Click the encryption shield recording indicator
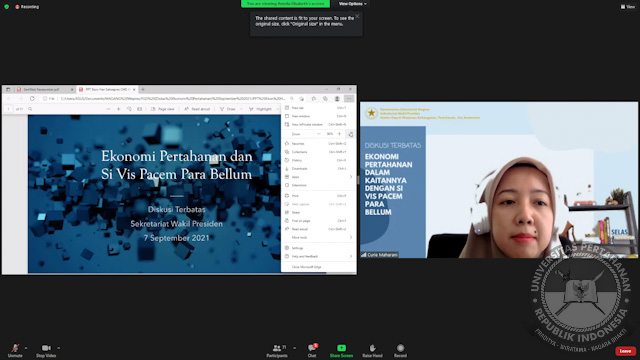Image resolution: width=640 pixels, height=360 pixels. point(7,7)
